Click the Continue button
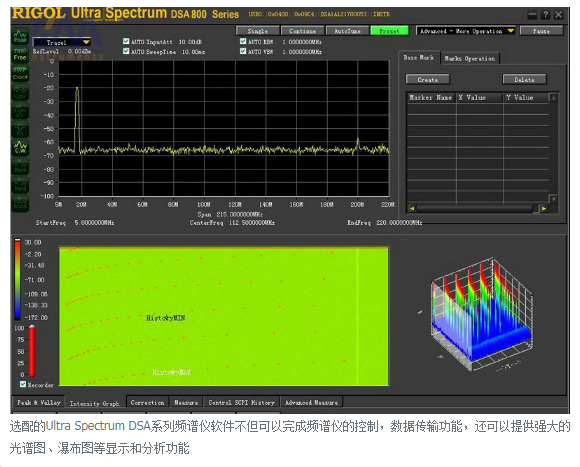 click(303, 31)
